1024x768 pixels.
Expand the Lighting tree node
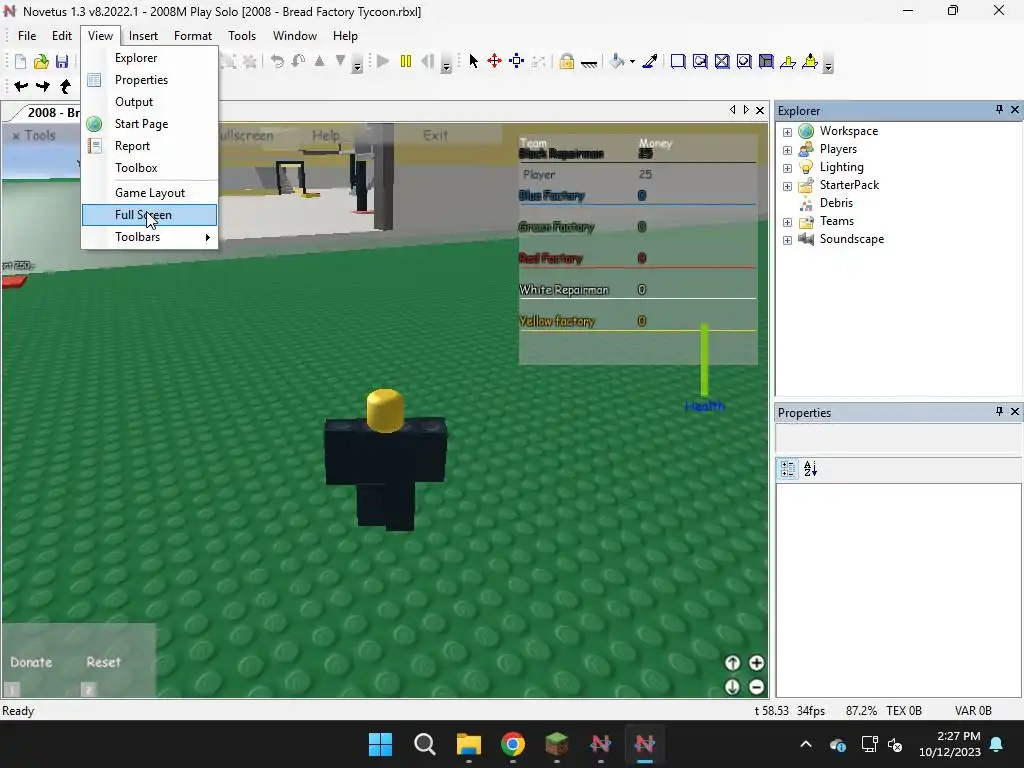coord(788,168)
